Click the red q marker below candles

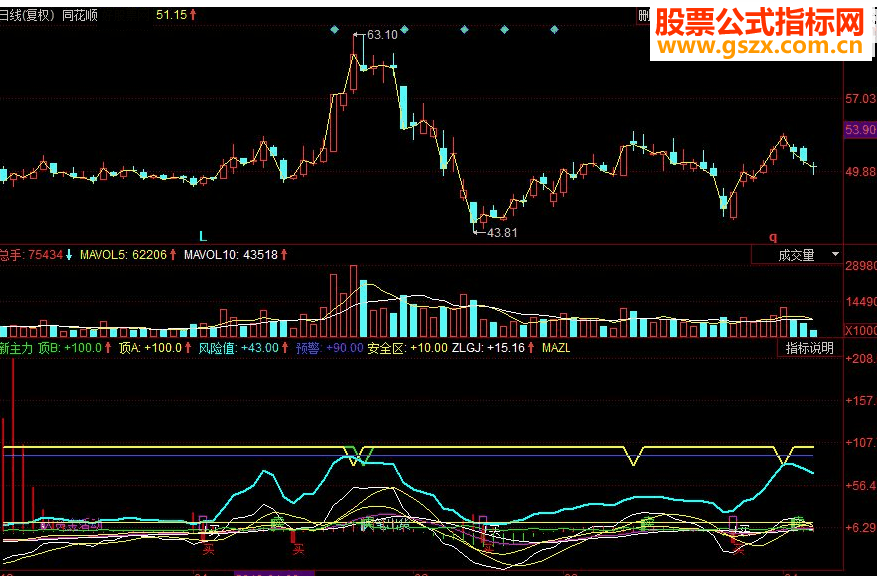[773, 237]
